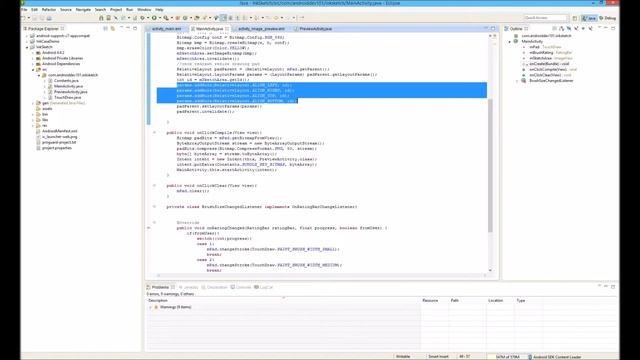This screenshot has width=640, height=360.
Task: Select PreviewActivity.java in Package Explorer
Action: click(x=71, y=92)
